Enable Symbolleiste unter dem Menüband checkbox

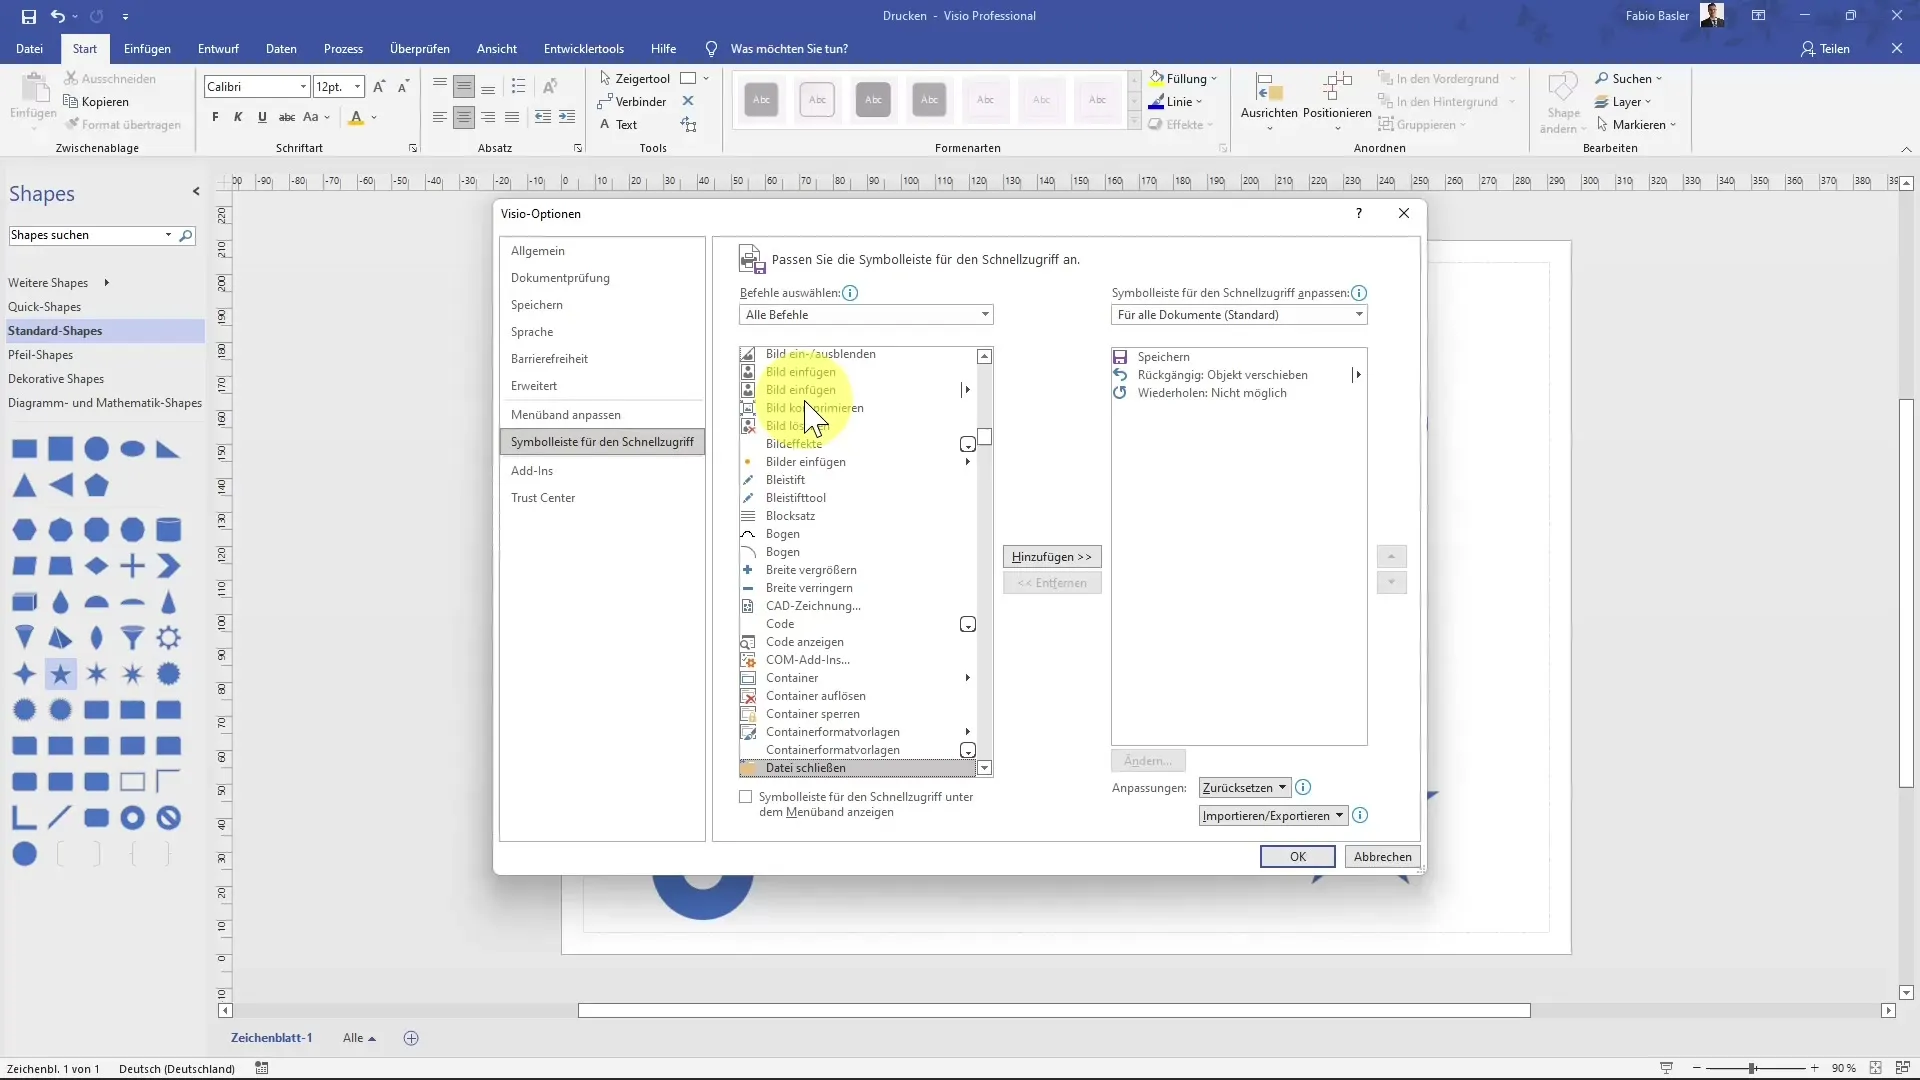pyautogui.click(x=746, y=797)
